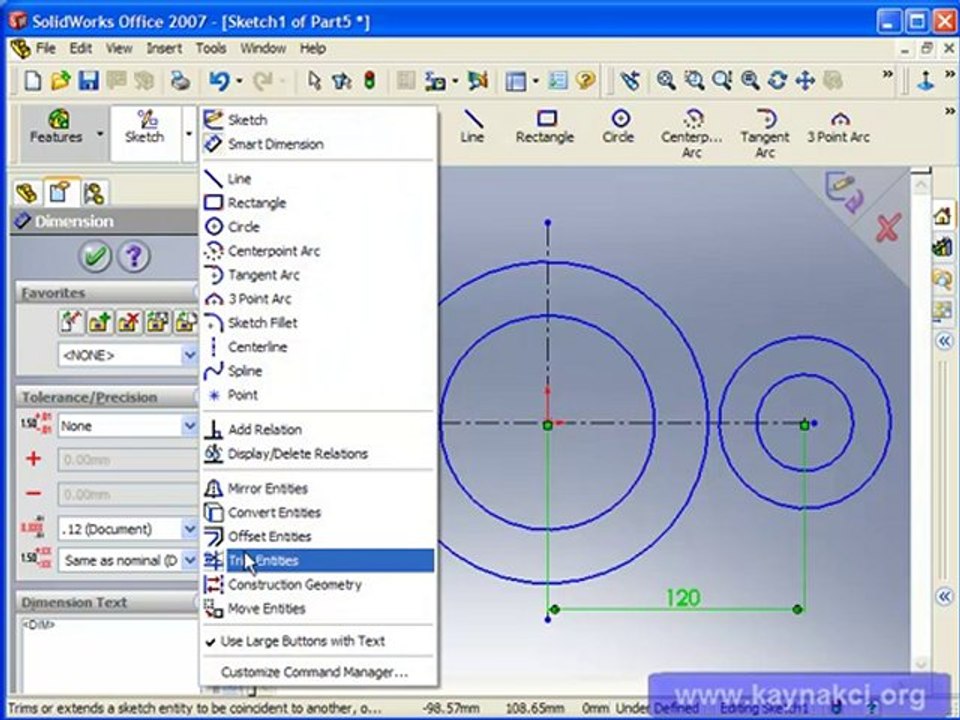
Task: Choose Offset Entities in the list
Action: [x=318, y=536]
